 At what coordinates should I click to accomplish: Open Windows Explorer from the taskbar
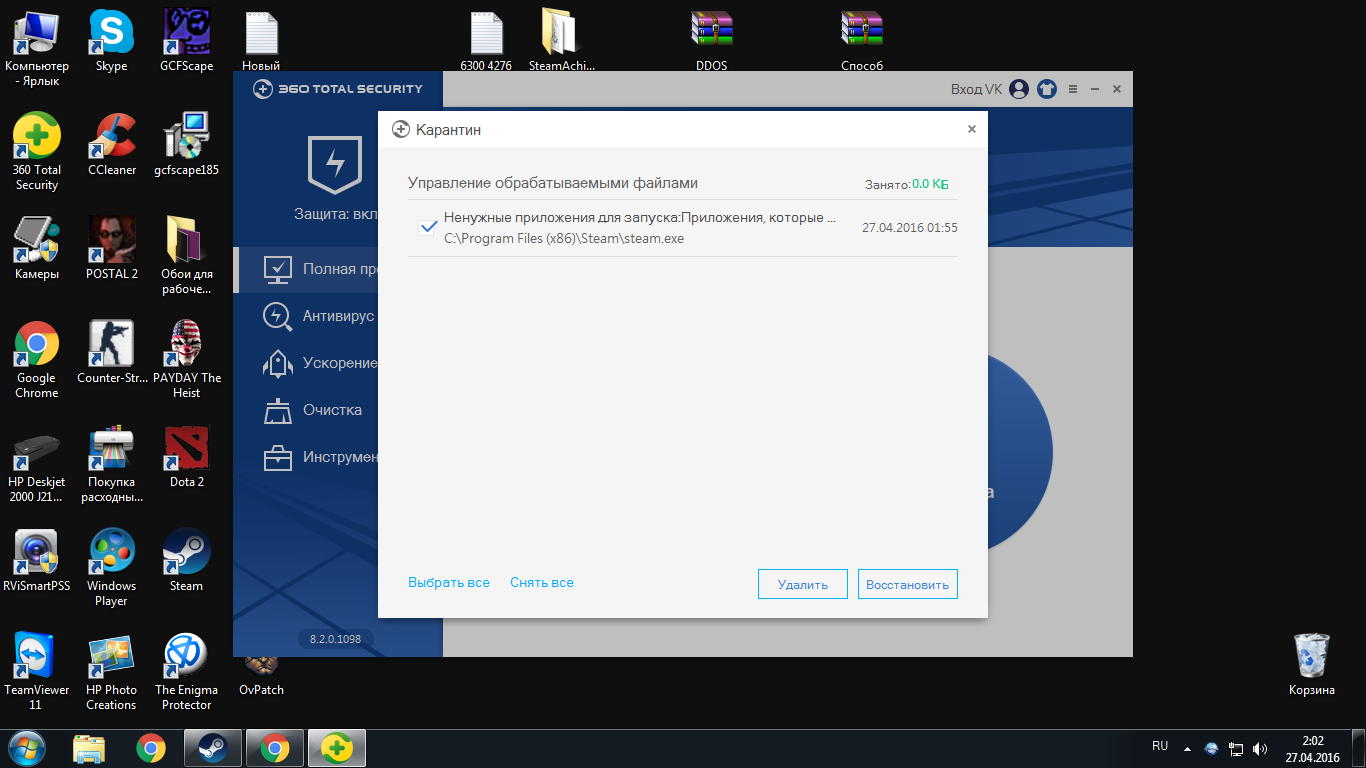(x=89, y=748)
